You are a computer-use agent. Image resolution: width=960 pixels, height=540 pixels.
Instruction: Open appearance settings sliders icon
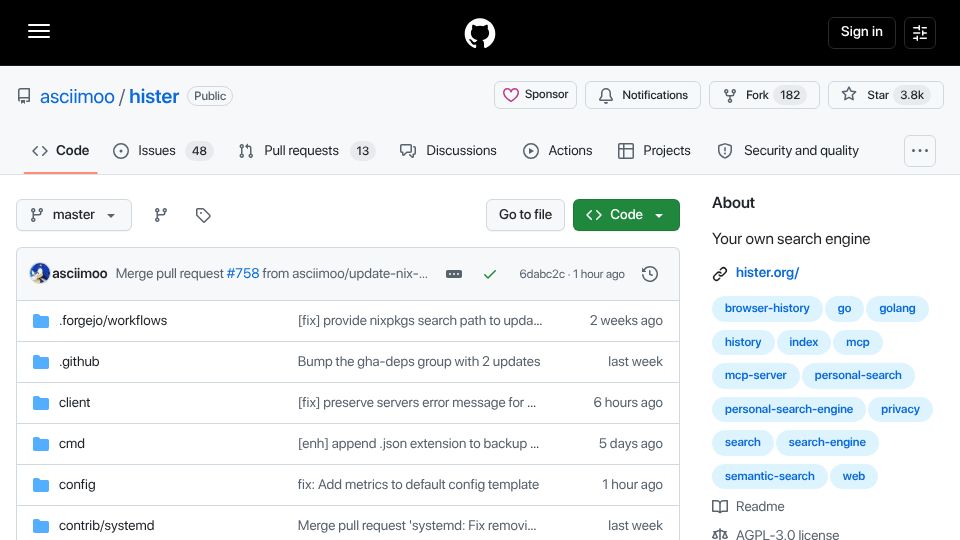click(x=920, y=33)
